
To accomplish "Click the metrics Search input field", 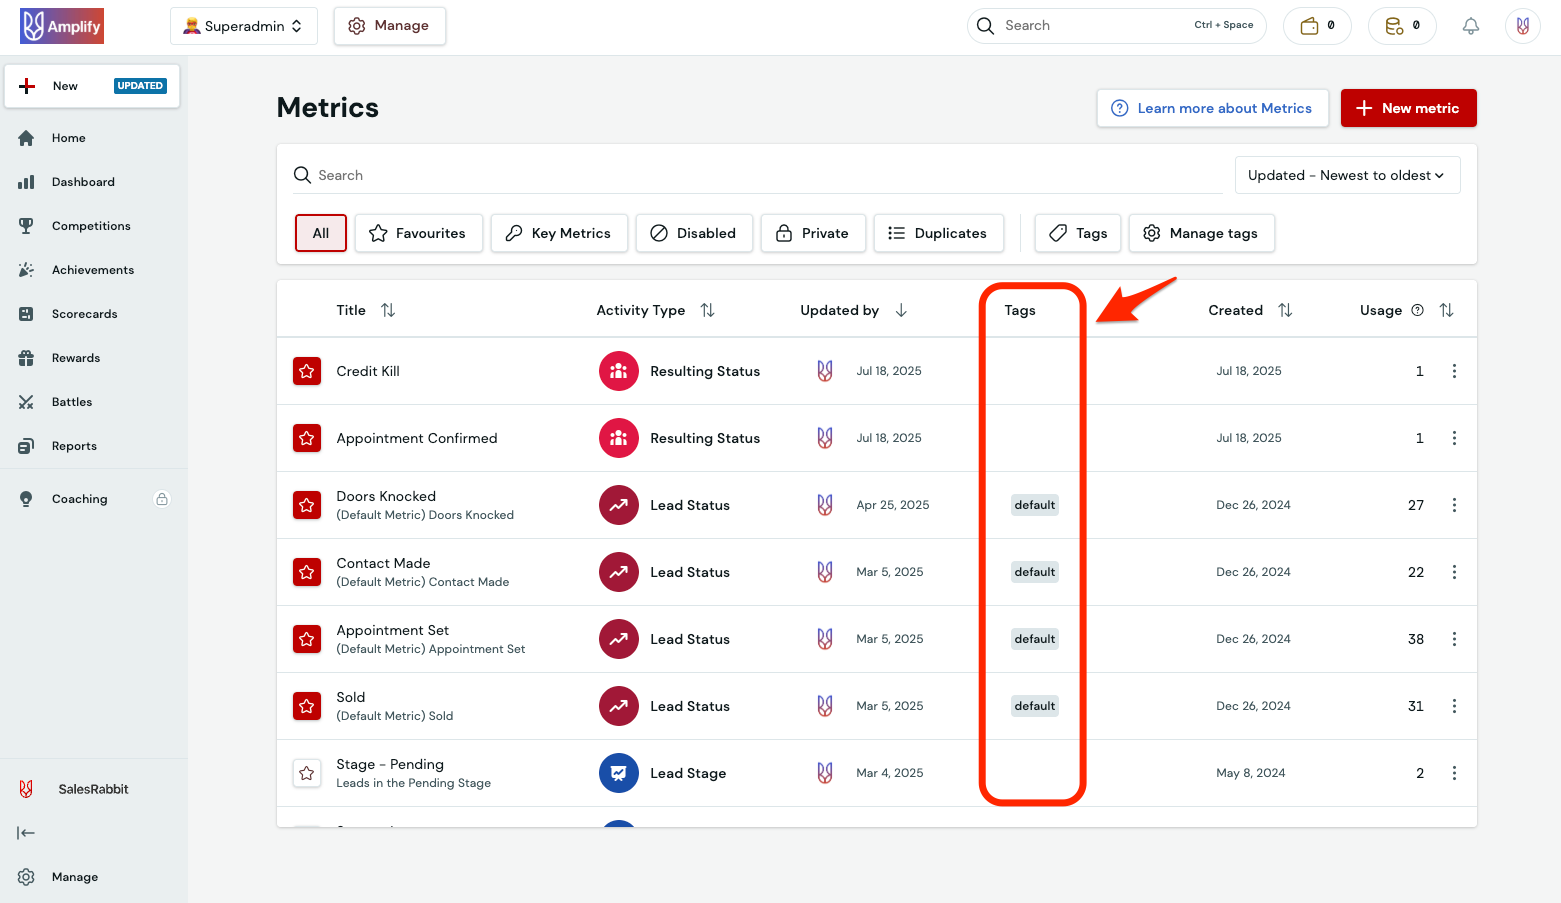I will (x=760, y=175).
